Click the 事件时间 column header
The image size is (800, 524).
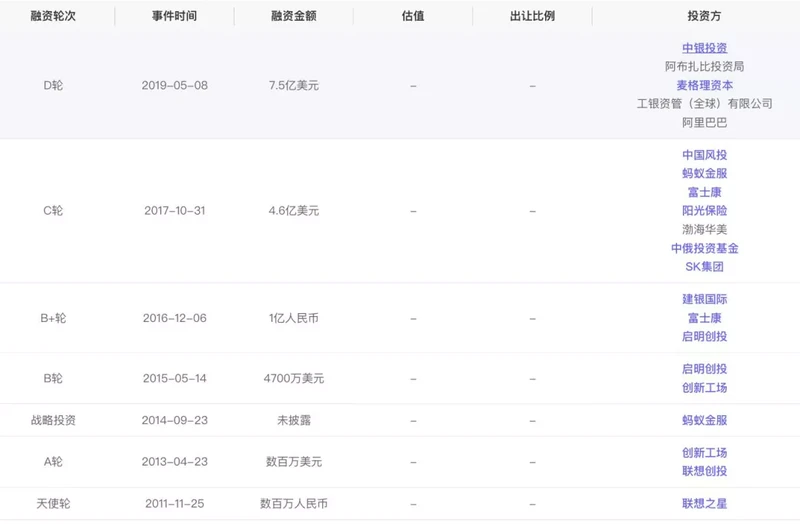click(x=174, y=16)
